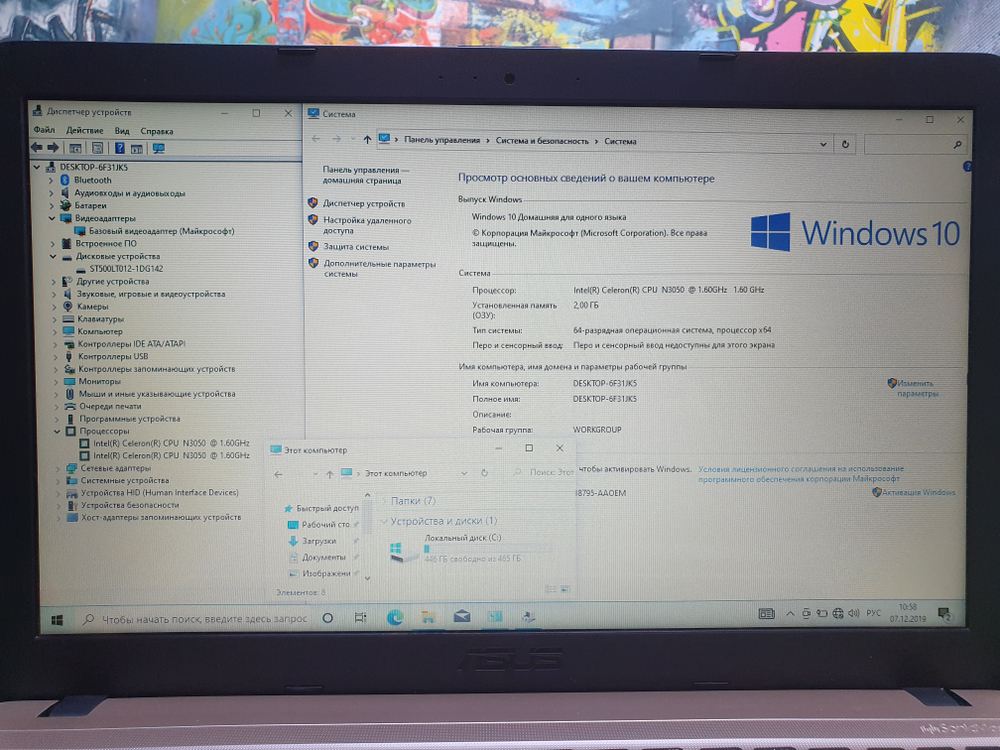Click Изменить параметры link
This screenshot has width=1000, height=750.
point(916,388)
